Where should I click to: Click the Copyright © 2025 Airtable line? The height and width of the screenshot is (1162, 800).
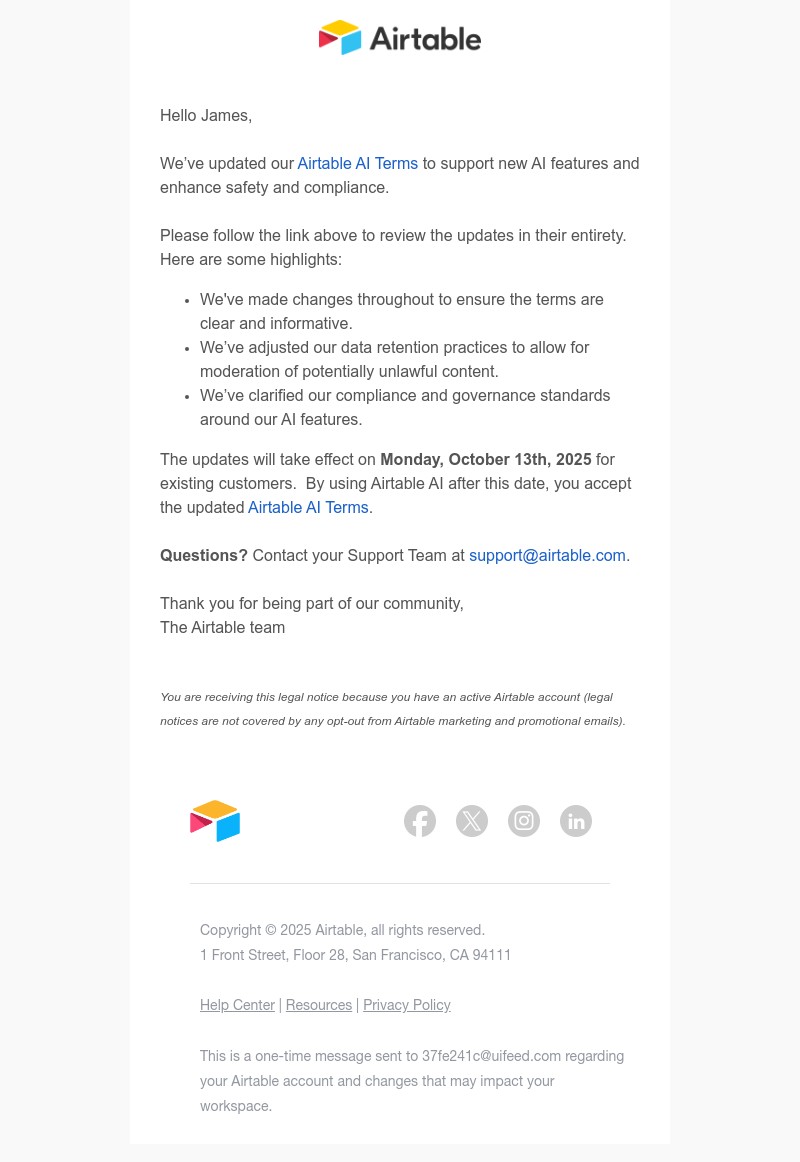coord(342,931)
